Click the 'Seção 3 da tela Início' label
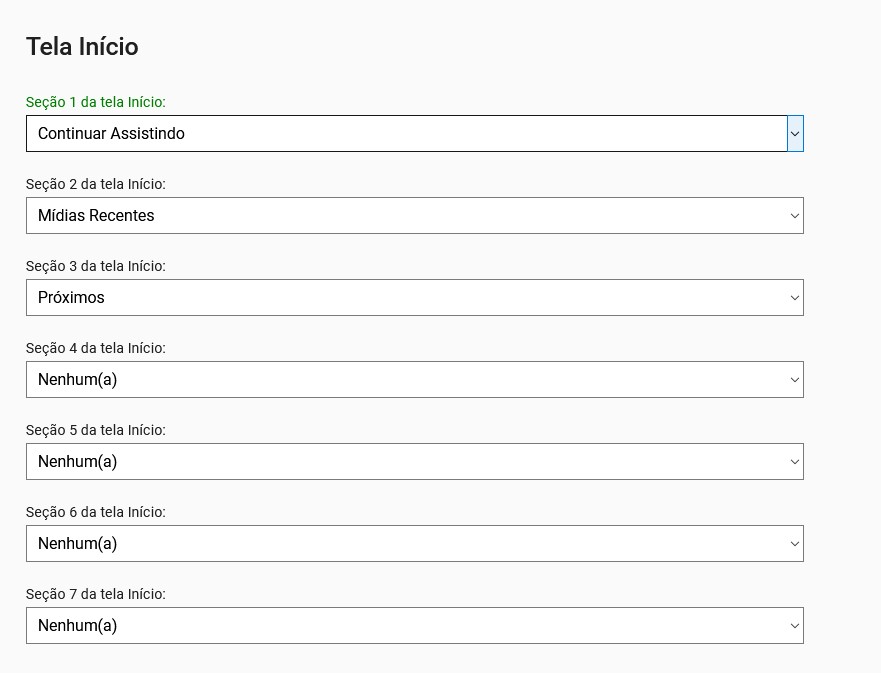 (96, 266)
